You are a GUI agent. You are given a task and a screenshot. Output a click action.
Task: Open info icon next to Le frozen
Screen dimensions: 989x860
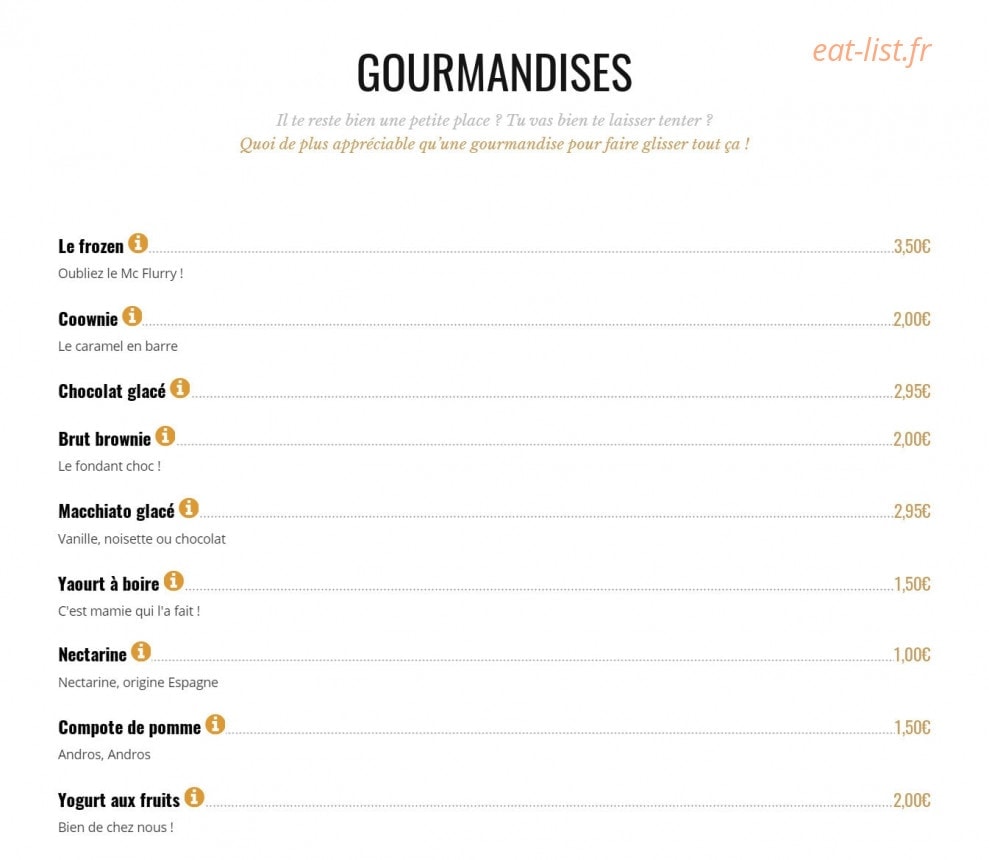pyautogui.click(x=138, y=243)
